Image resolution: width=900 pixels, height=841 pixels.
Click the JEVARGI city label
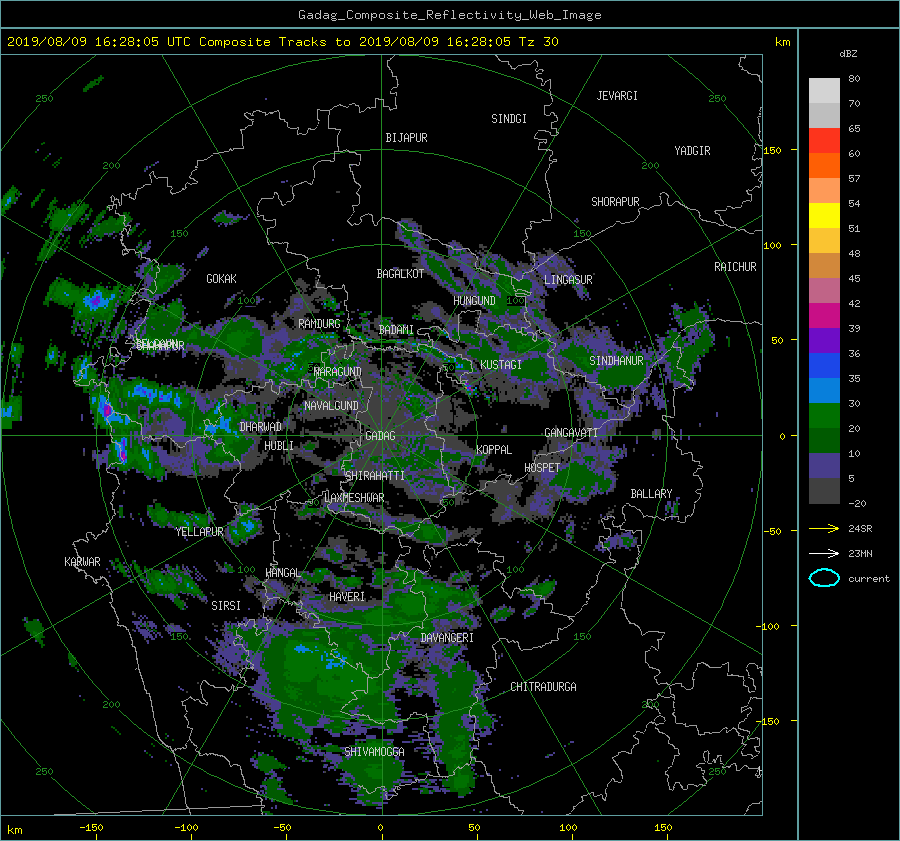tap(617, 96)
